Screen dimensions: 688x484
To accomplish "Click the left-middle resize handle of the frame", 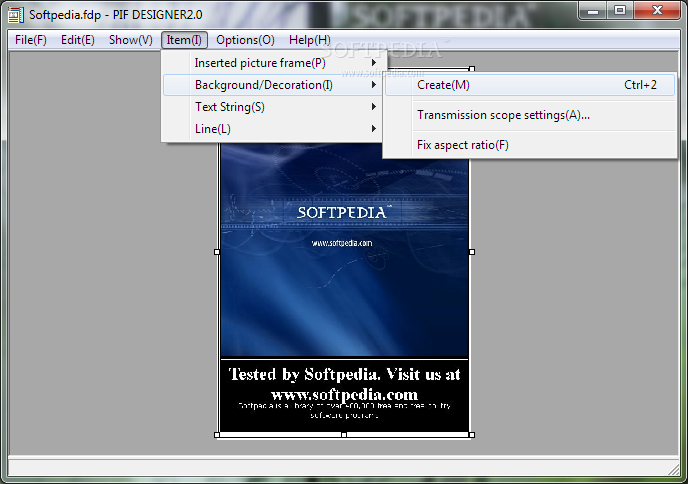I will click(217, 252).
